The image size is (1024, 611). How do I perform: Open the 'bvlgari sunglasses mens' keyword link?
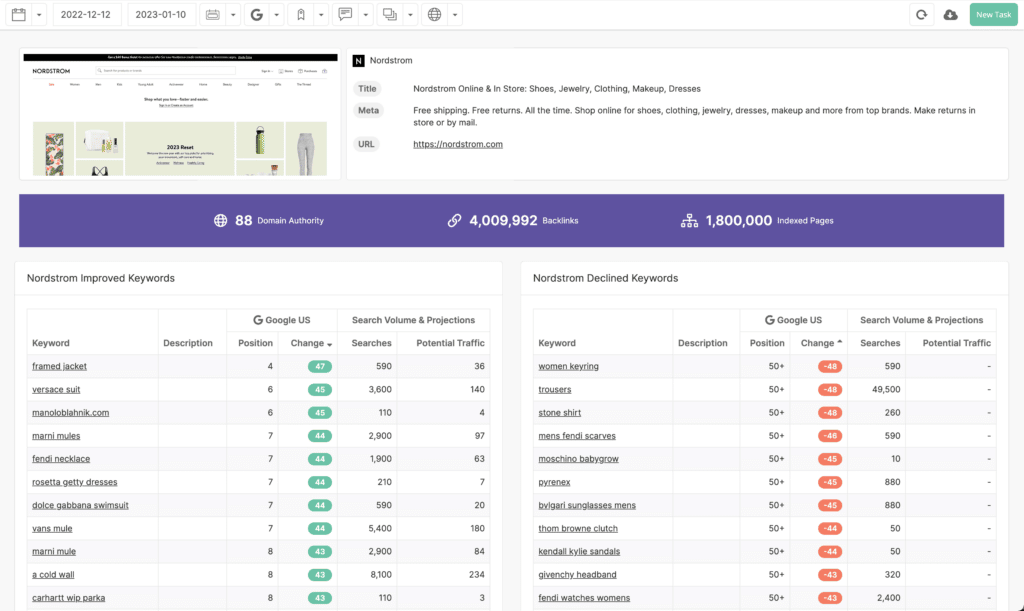click(587, 505)
